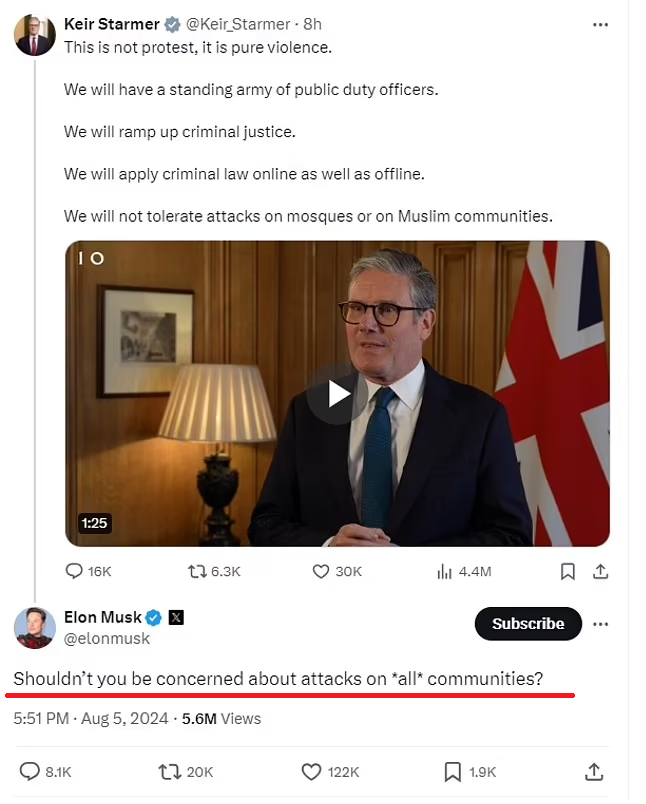Reply to Keir Starmer's post
The height and width of the screenshot is (804, 646).
point(75,572)
